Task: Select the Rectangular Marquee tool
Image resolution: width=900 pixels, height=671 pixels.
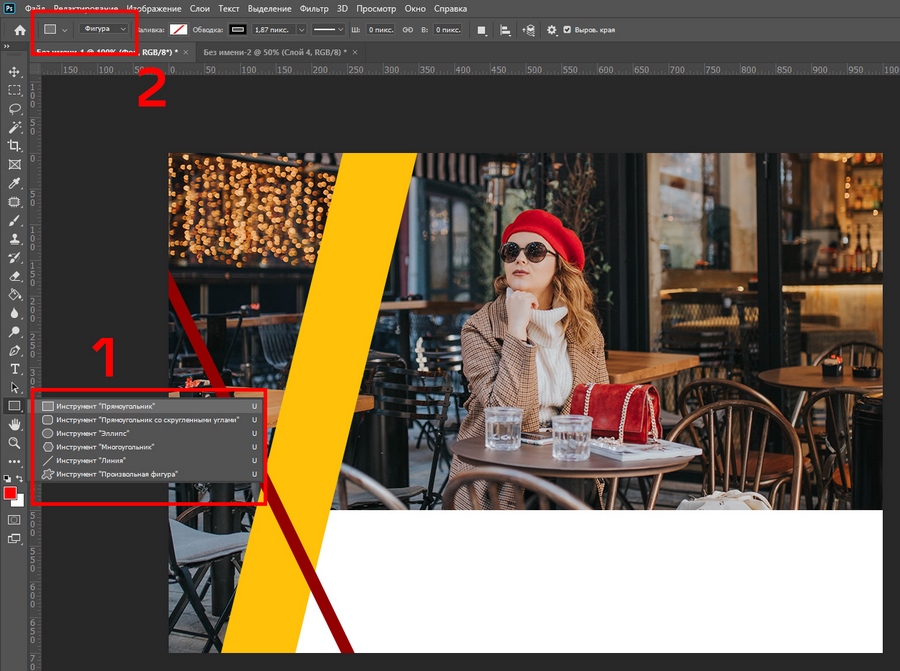Action: 14,90
